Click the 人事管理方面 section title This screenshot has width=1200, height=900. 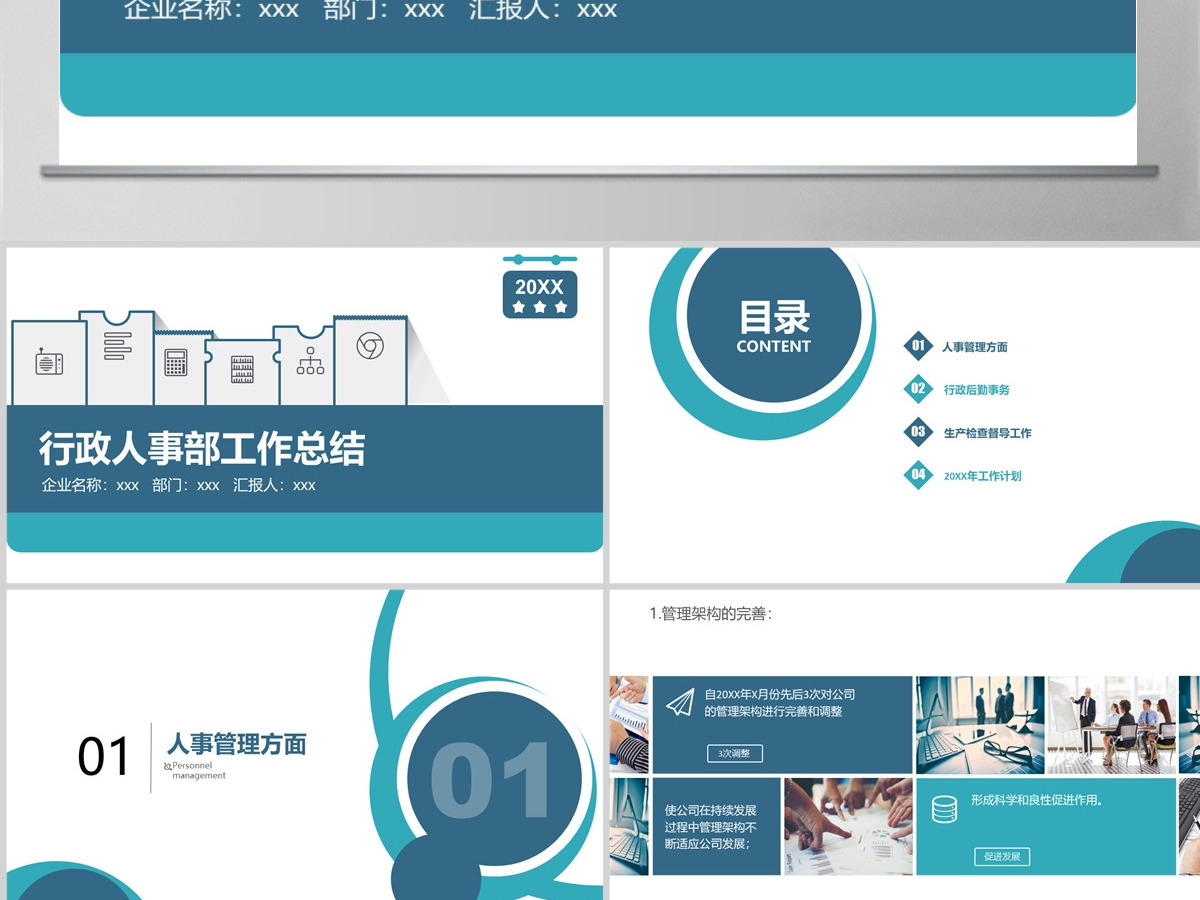[237, 744]
